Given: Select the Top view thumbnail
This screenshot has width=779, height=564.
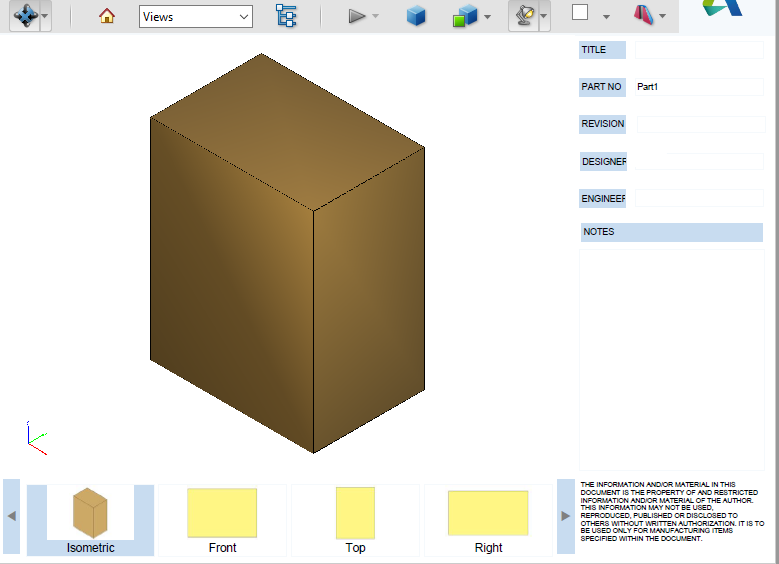Looking at the screenshot, I should pos(355,520).
